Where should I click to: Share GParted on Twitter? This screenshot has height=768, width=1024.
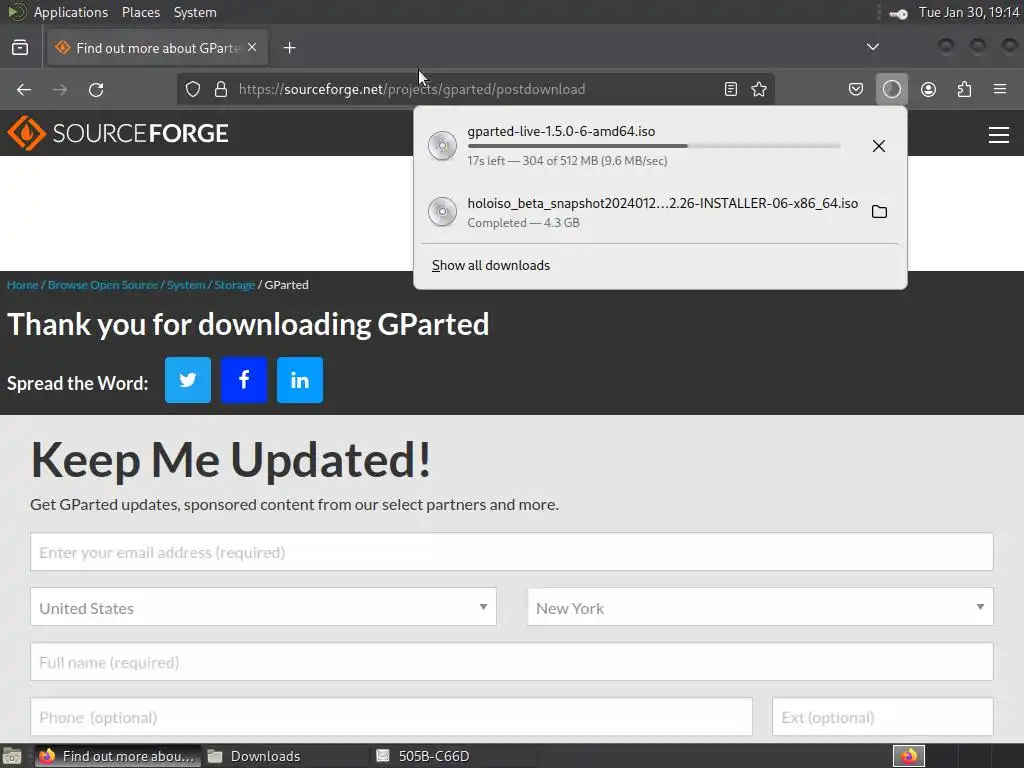coord(188,380)
